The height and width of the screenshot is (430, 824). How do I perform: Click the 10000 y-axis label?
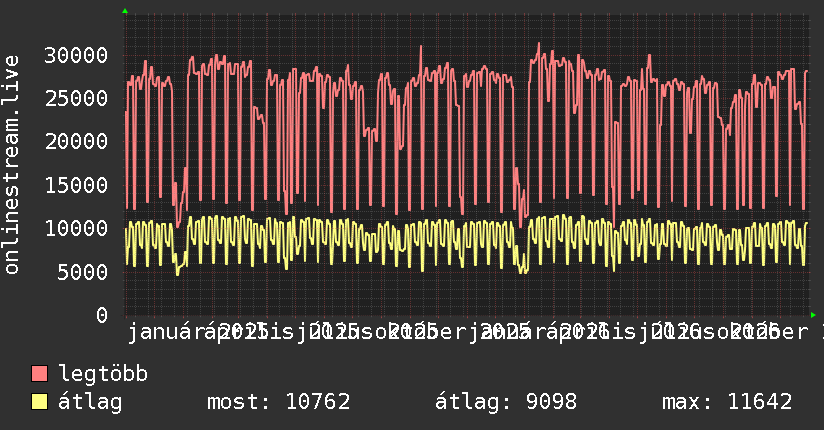76,228
